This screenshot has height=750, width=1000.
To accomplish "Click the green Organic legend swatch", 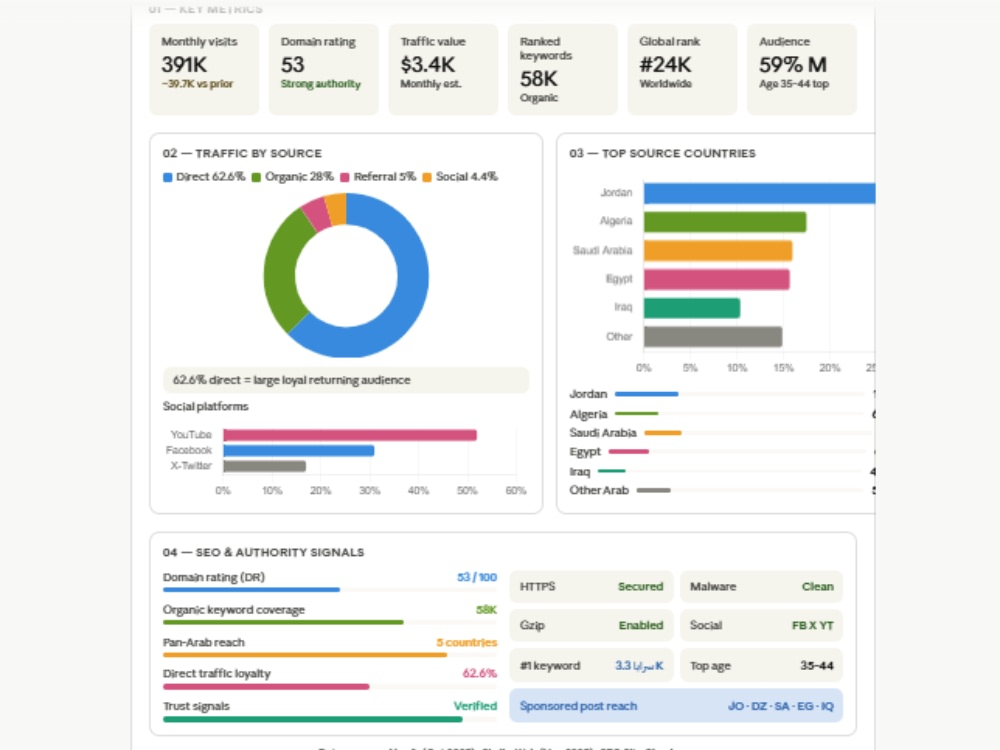I will pos(256,177).
